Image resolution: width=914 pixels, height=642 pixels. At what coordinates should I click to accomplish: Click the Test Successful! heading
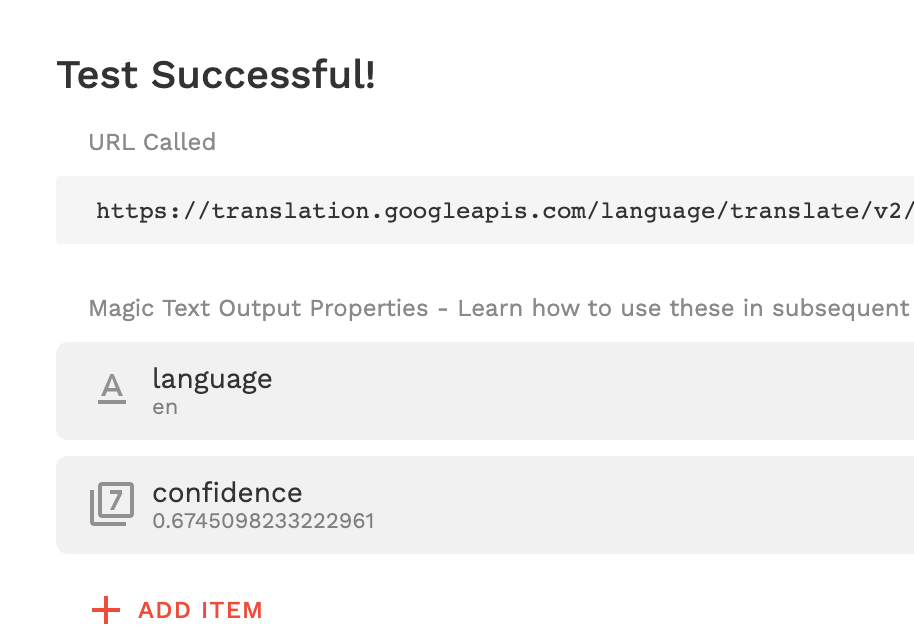(x=216, y=75)
